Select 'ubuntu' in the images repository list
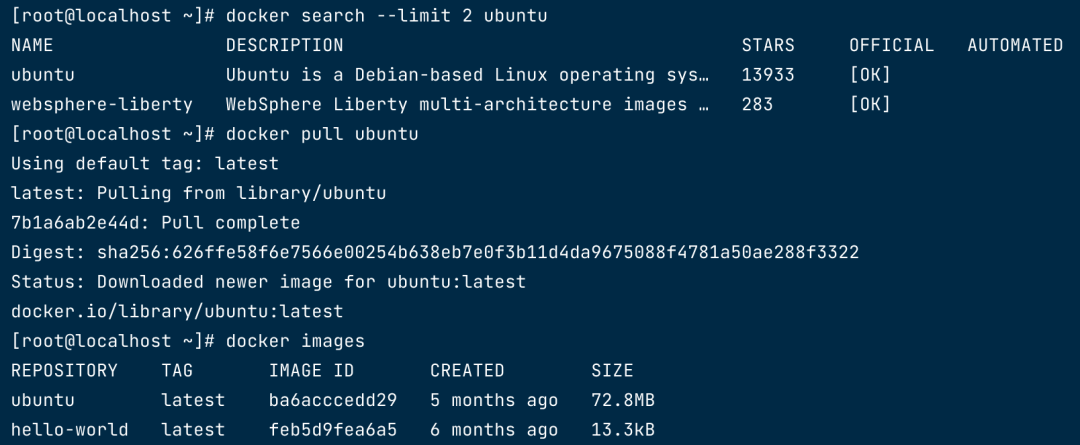Viewport: 1080px width, 445px height. pyautogui.click(x=43, y=400)
